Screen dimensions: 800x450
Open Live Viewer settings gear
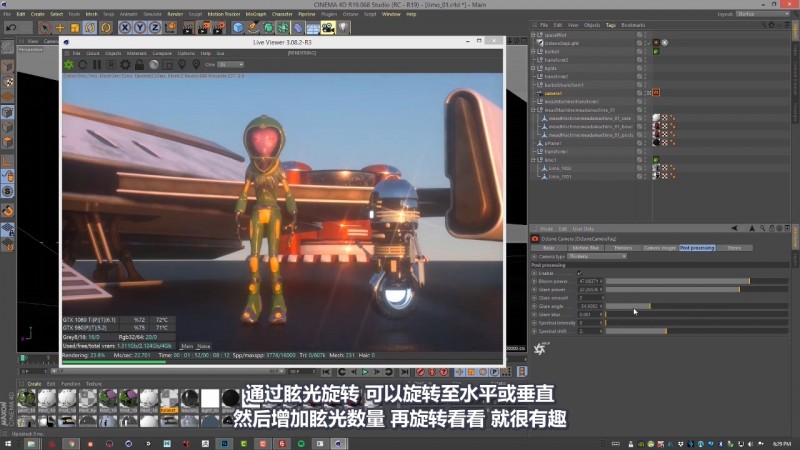click(125, 65)
